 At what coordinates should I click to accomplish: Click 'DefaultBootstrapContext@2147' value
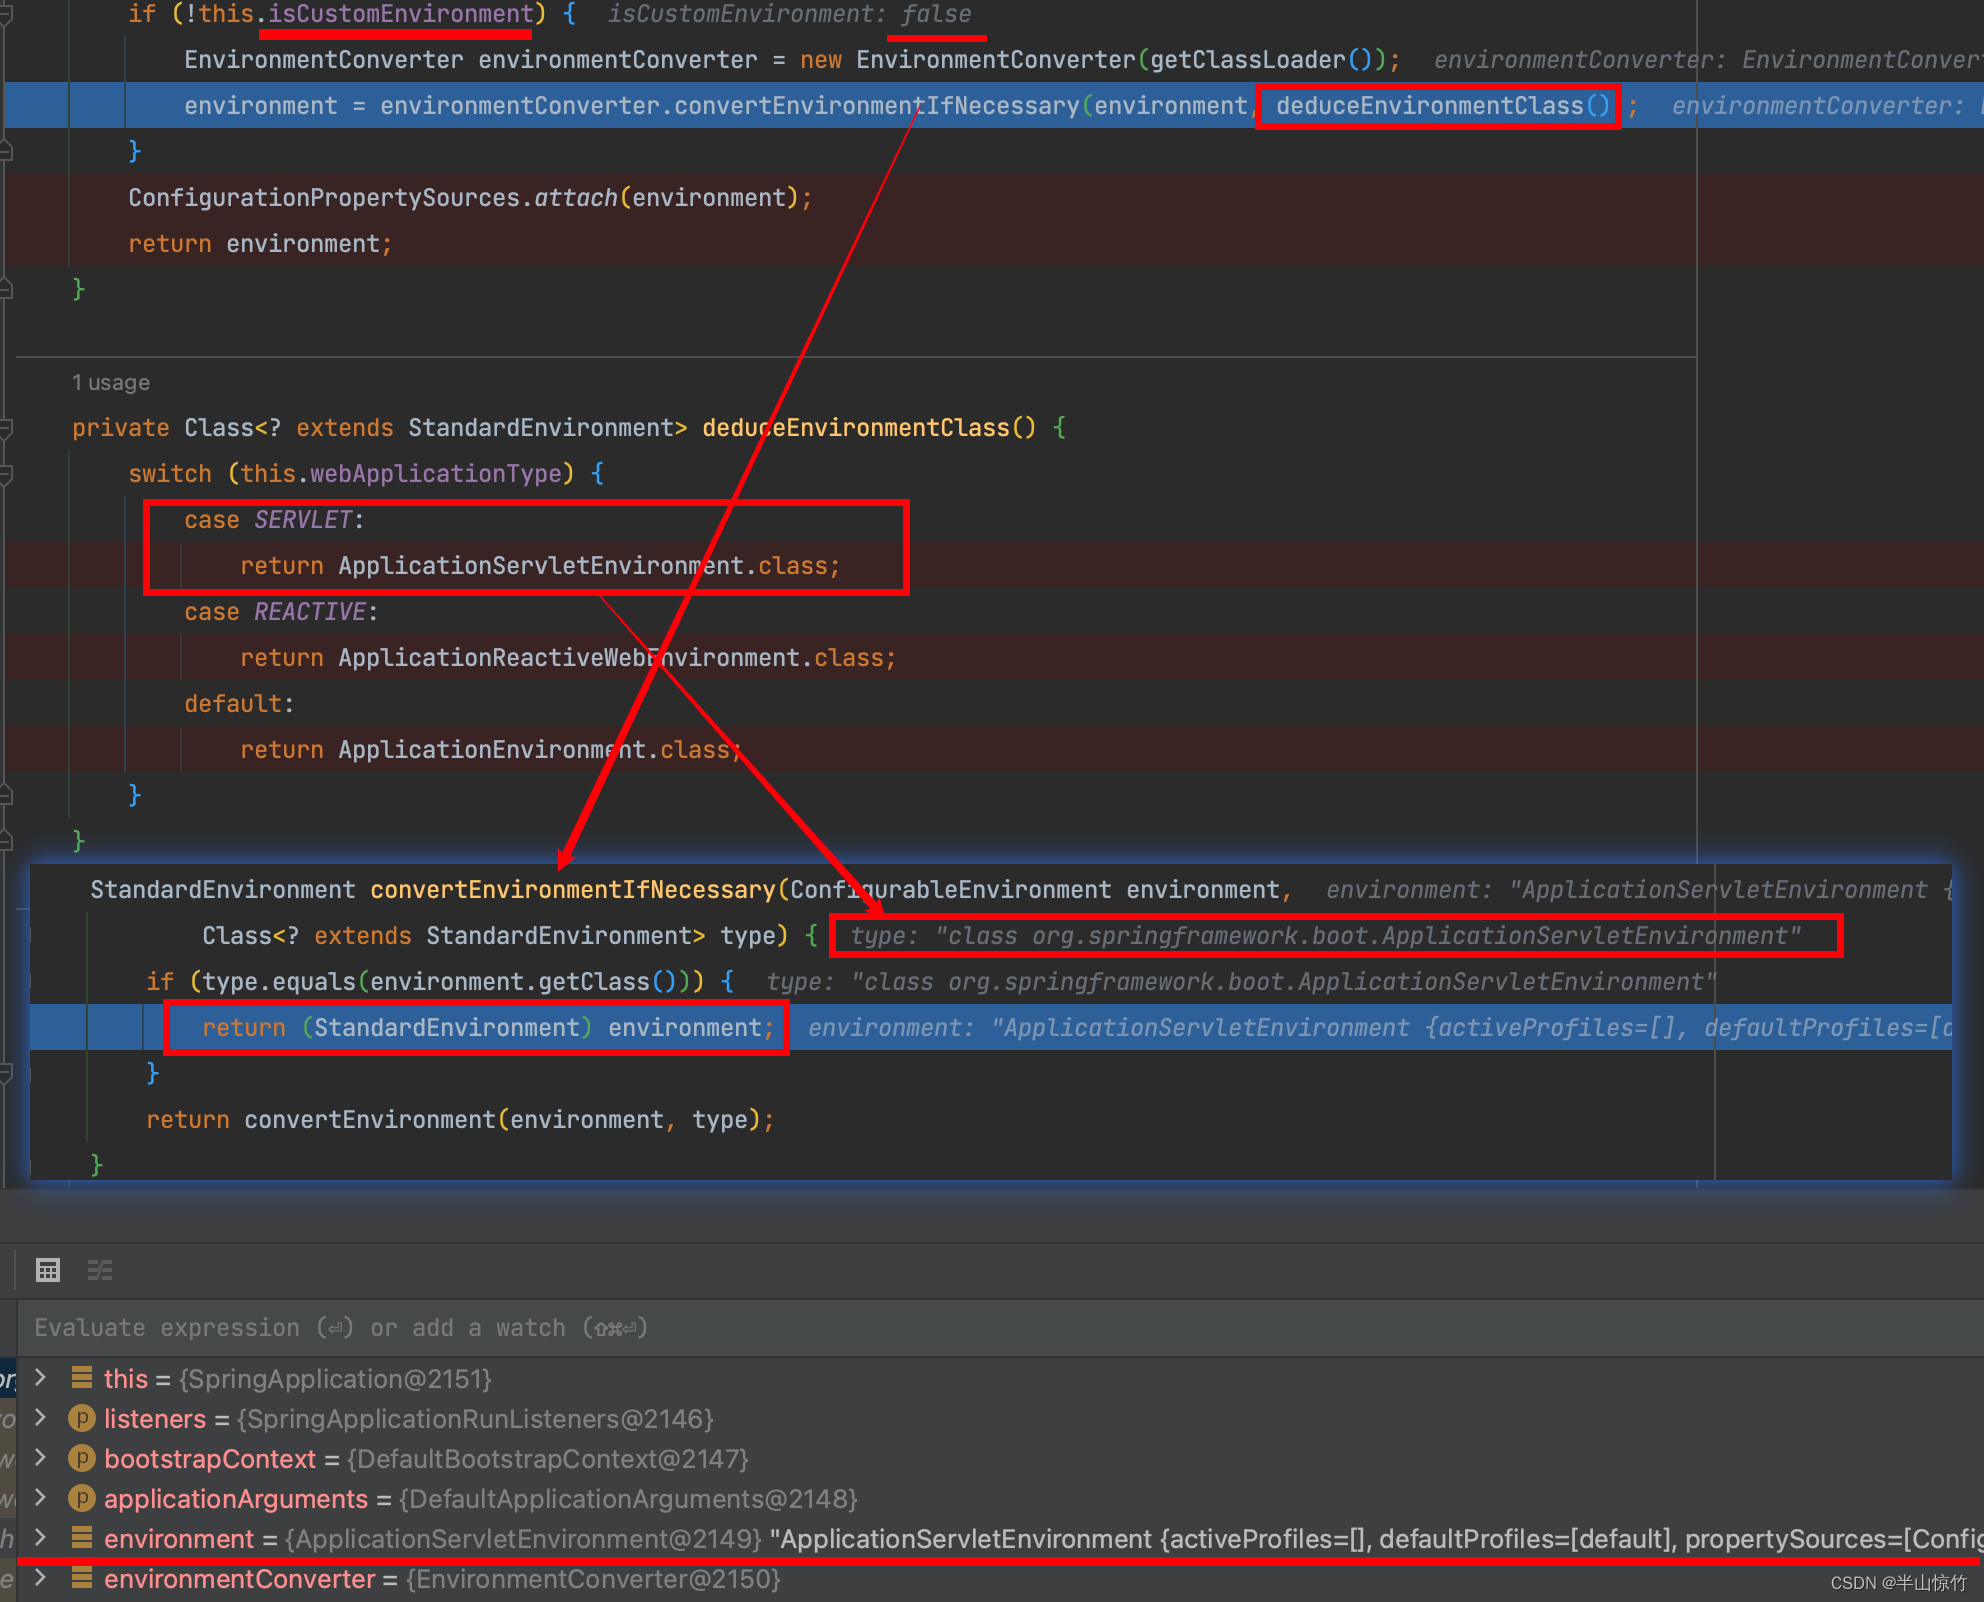[x=548, y=1459]
